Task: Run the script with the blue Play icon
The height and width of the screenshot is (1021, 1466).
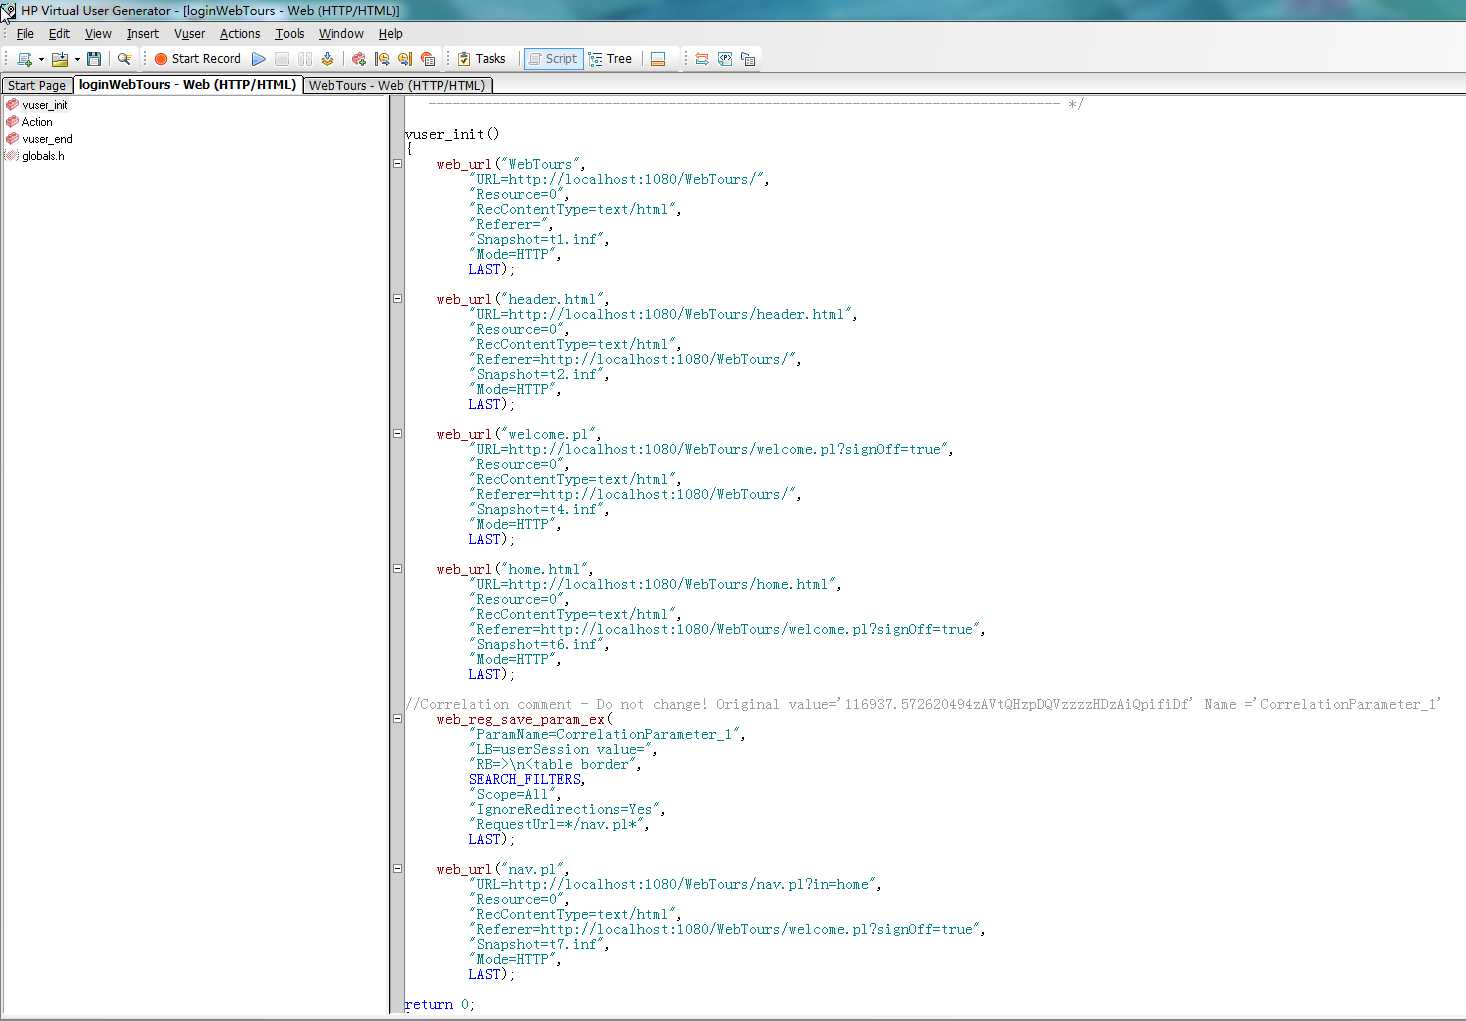Action: point(259,59)
